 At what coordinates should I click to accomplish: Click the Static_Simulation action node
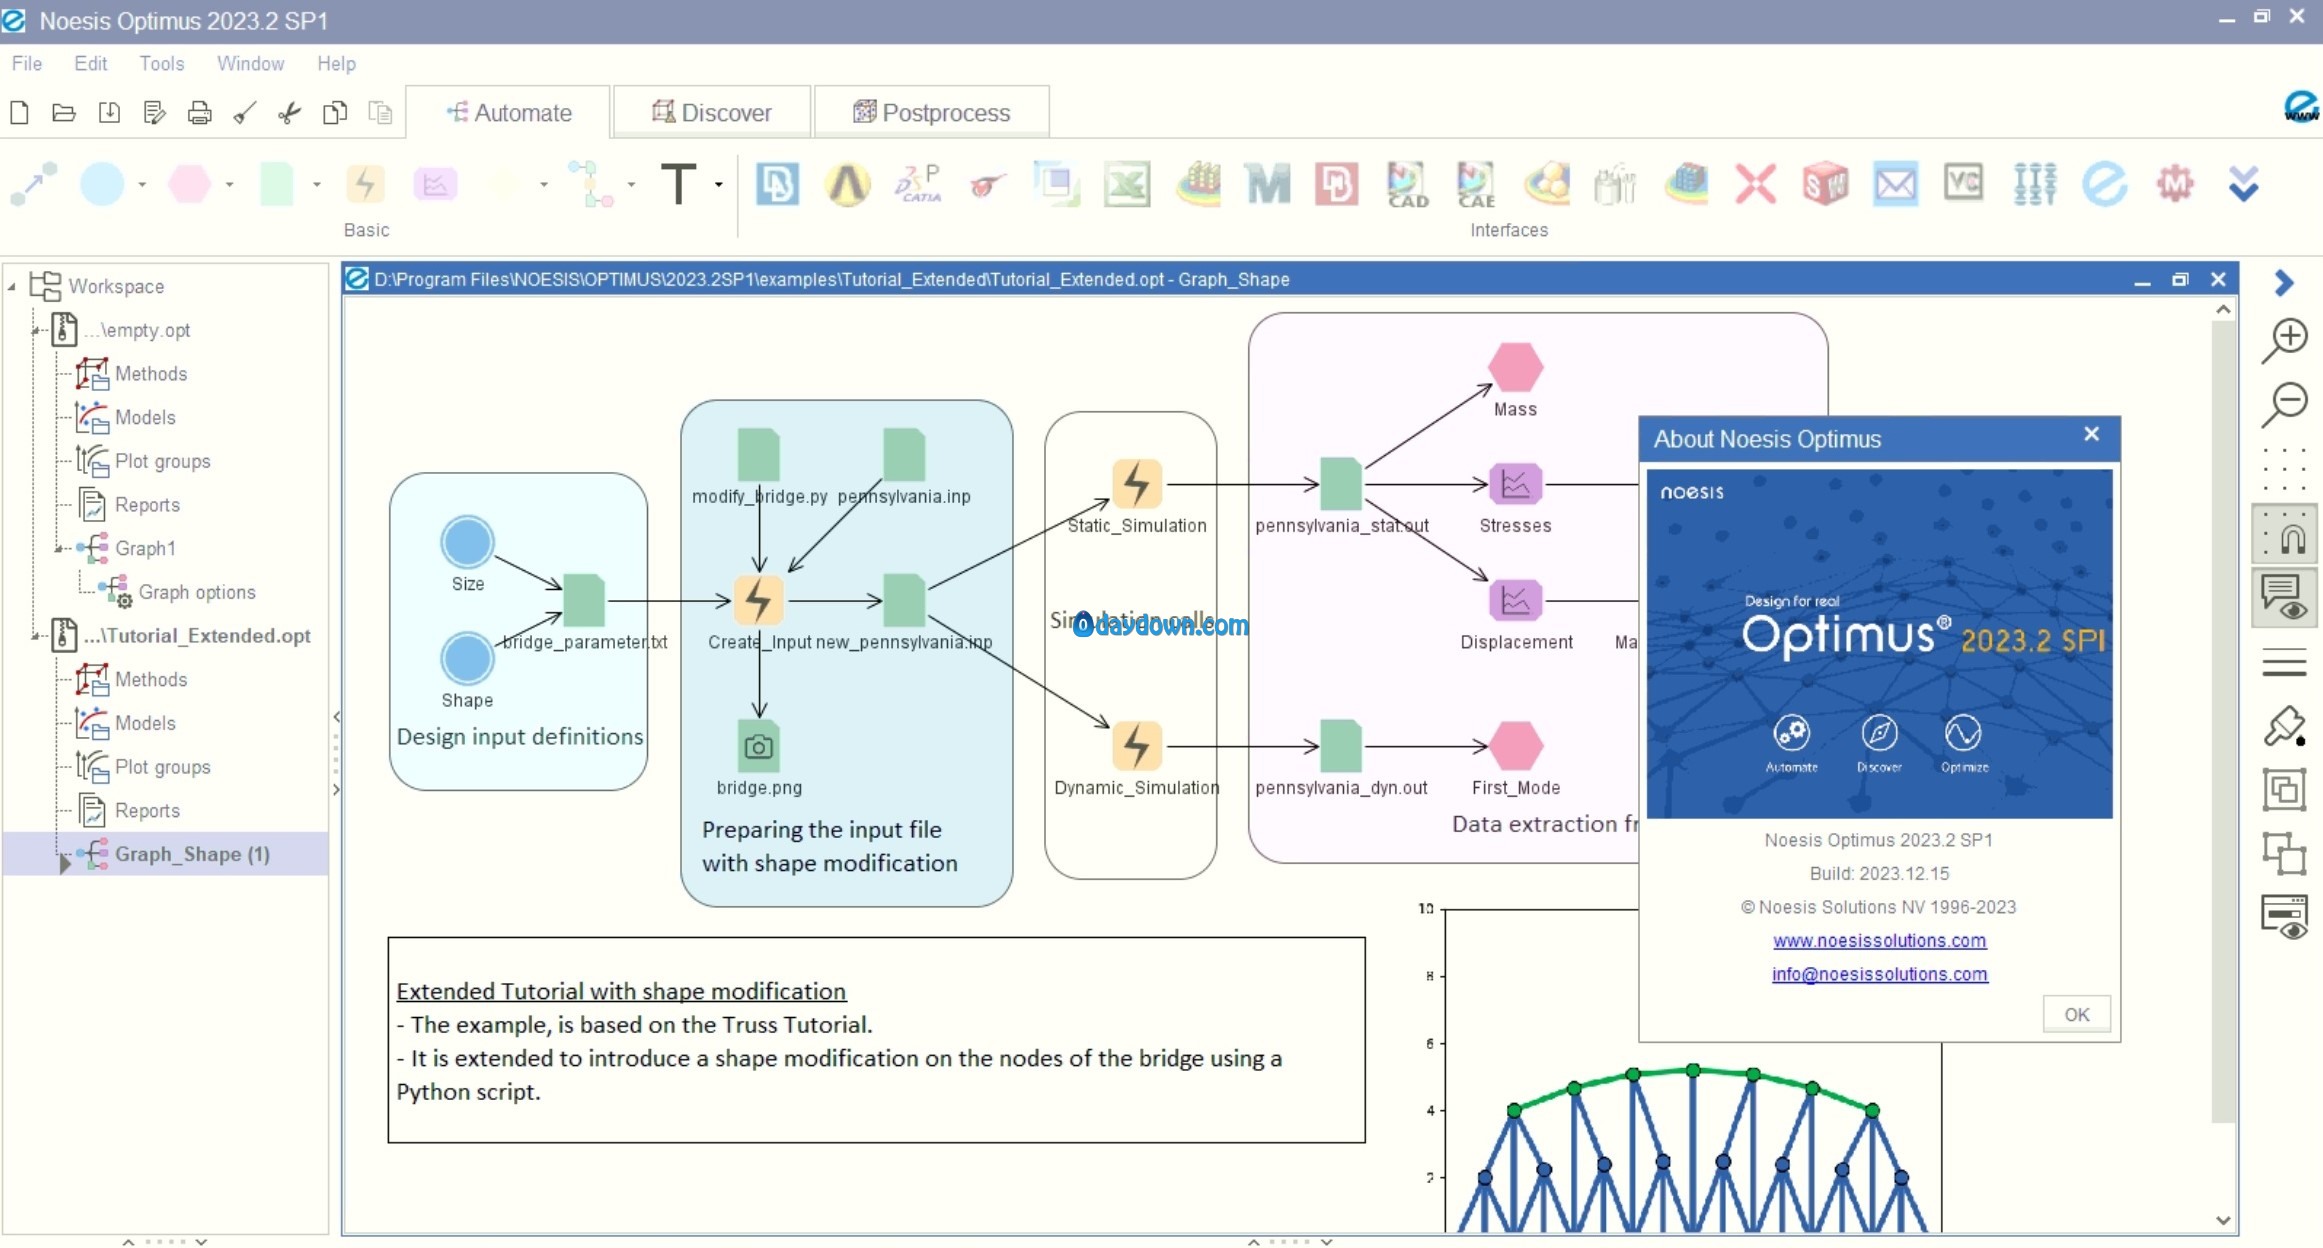coord(1137,484)
